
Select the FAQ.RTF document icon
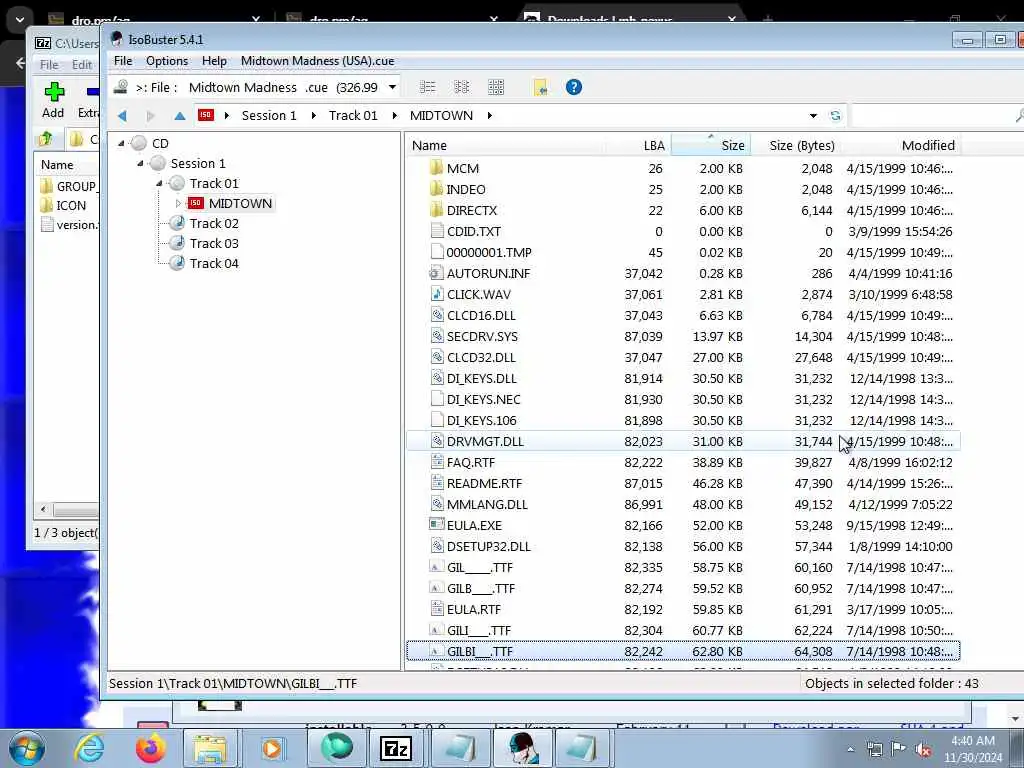tap(437, 462)
